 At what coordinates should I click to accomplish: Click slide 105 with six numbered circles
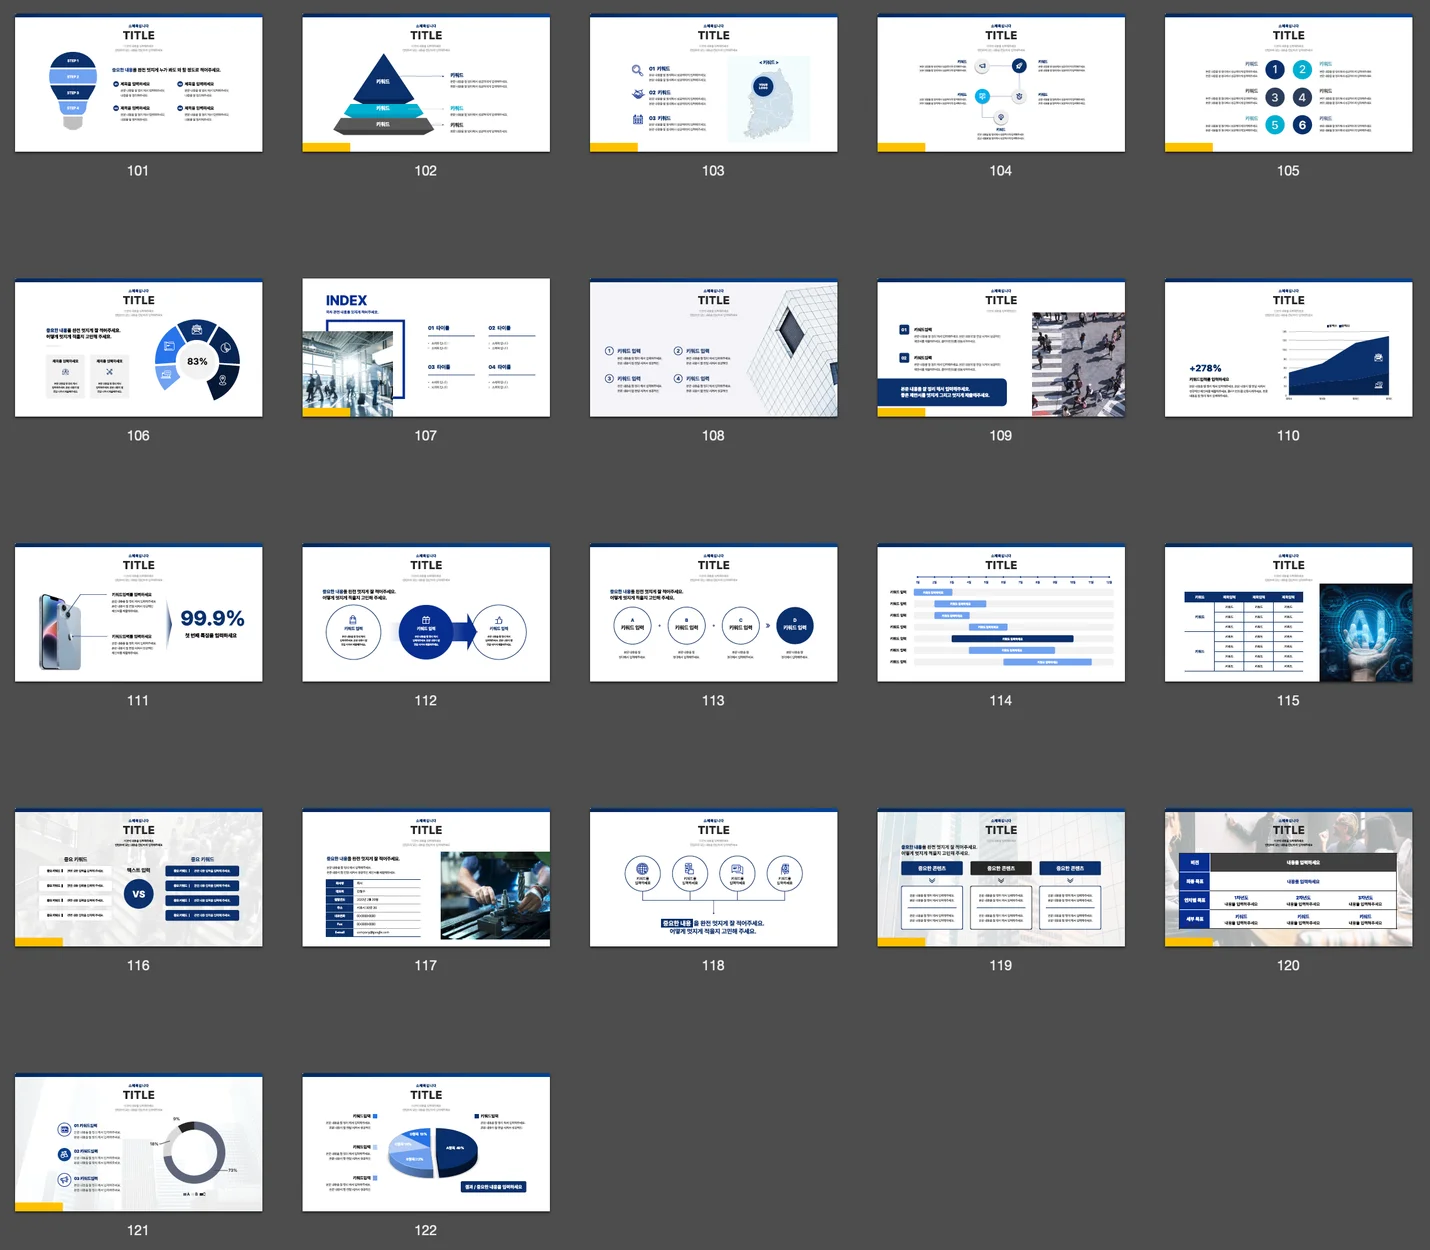coord(1288,84)
